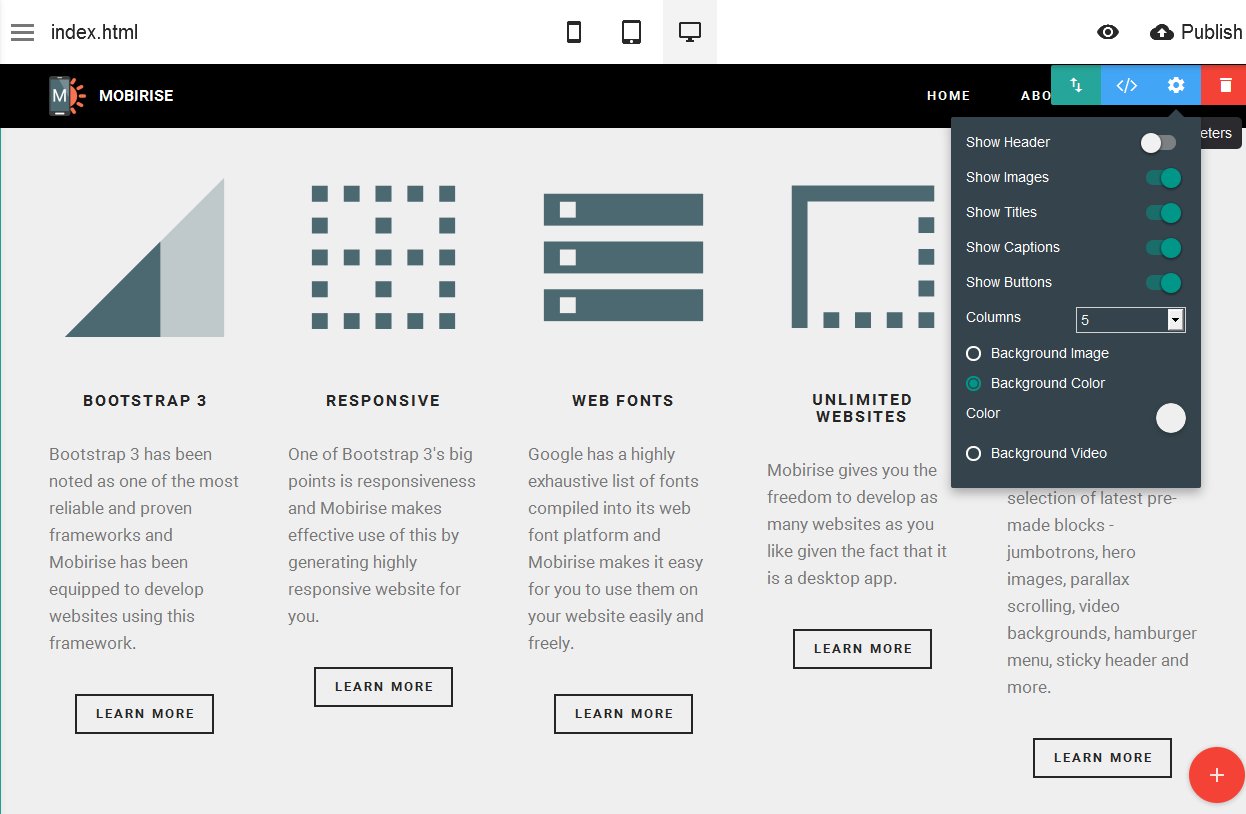Click the MOBIRISE brand name
Screen dimensions: 1246x814
click(x=136, y=96)
